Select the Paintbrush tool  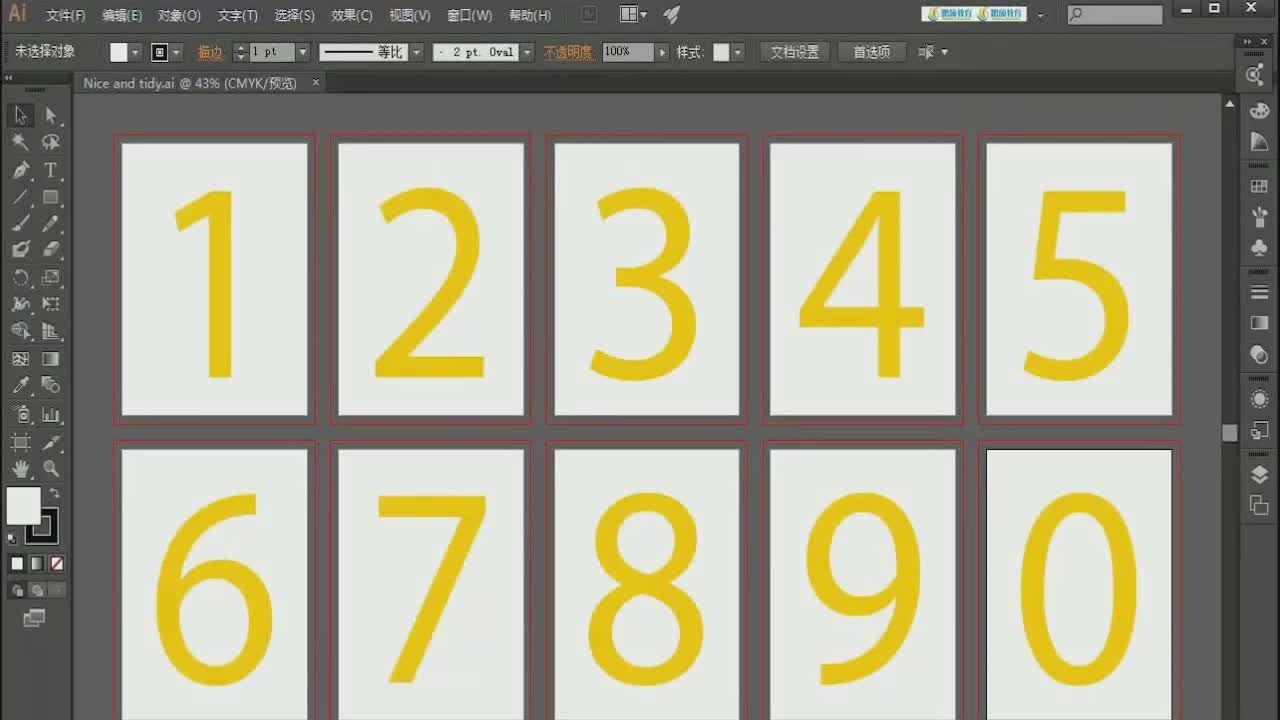[20, 223]
